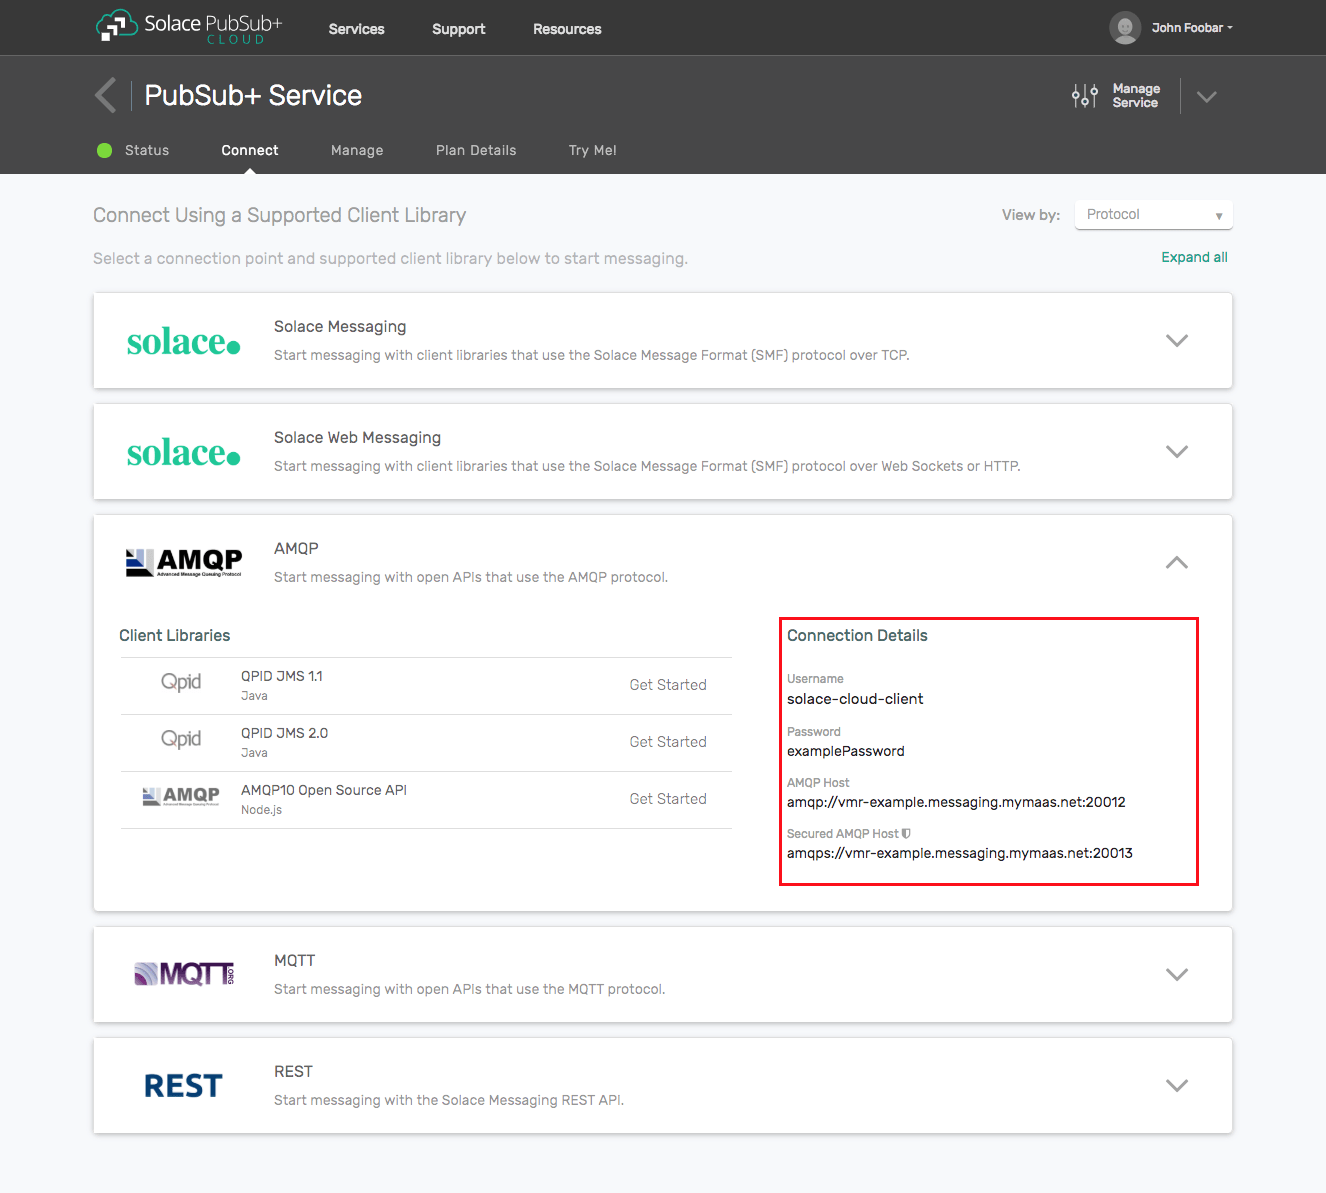
Task: Click the Qpid logo for QPID JMS 1.1
Action: pyautogui.click(x=181, y=682)
